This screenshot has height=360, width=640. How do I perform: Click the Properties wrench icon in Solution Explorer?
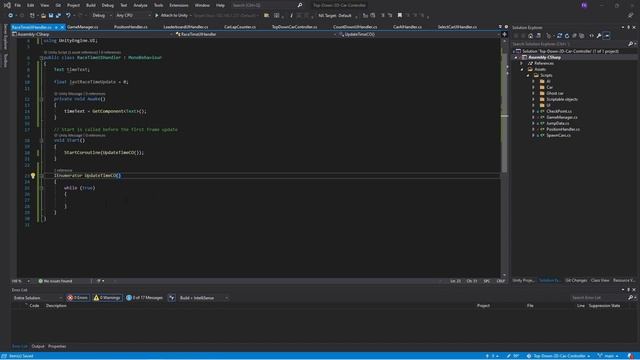(599, 36)
